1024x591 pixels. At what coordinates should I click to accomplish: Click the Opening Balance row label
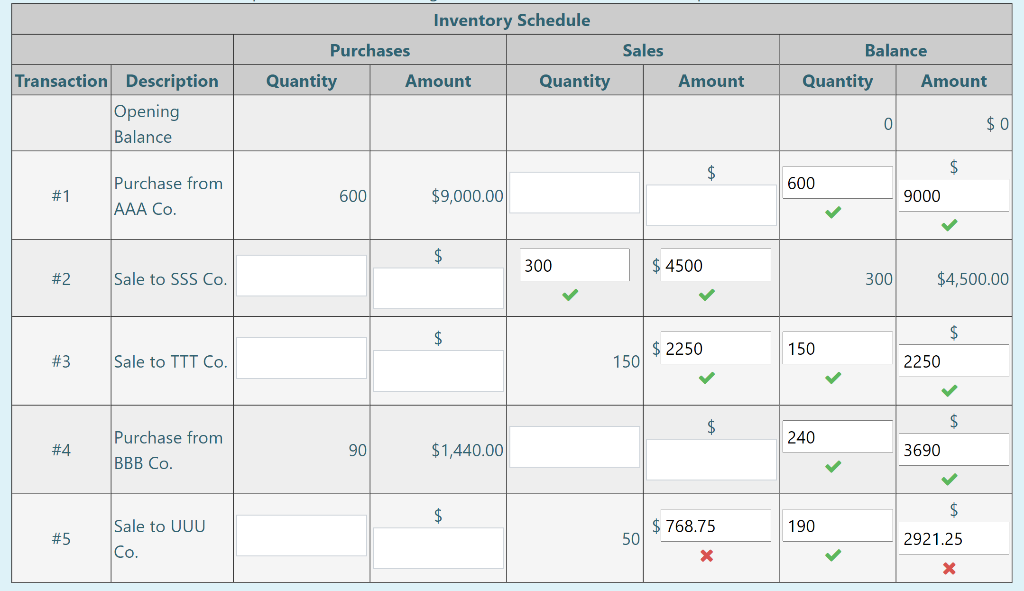coord(148,123)
